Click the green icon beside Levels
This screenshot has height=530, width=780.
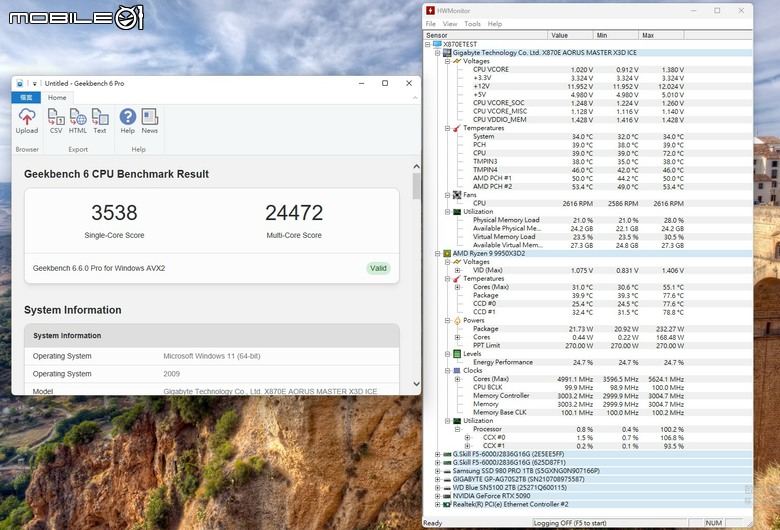[457, 354]
